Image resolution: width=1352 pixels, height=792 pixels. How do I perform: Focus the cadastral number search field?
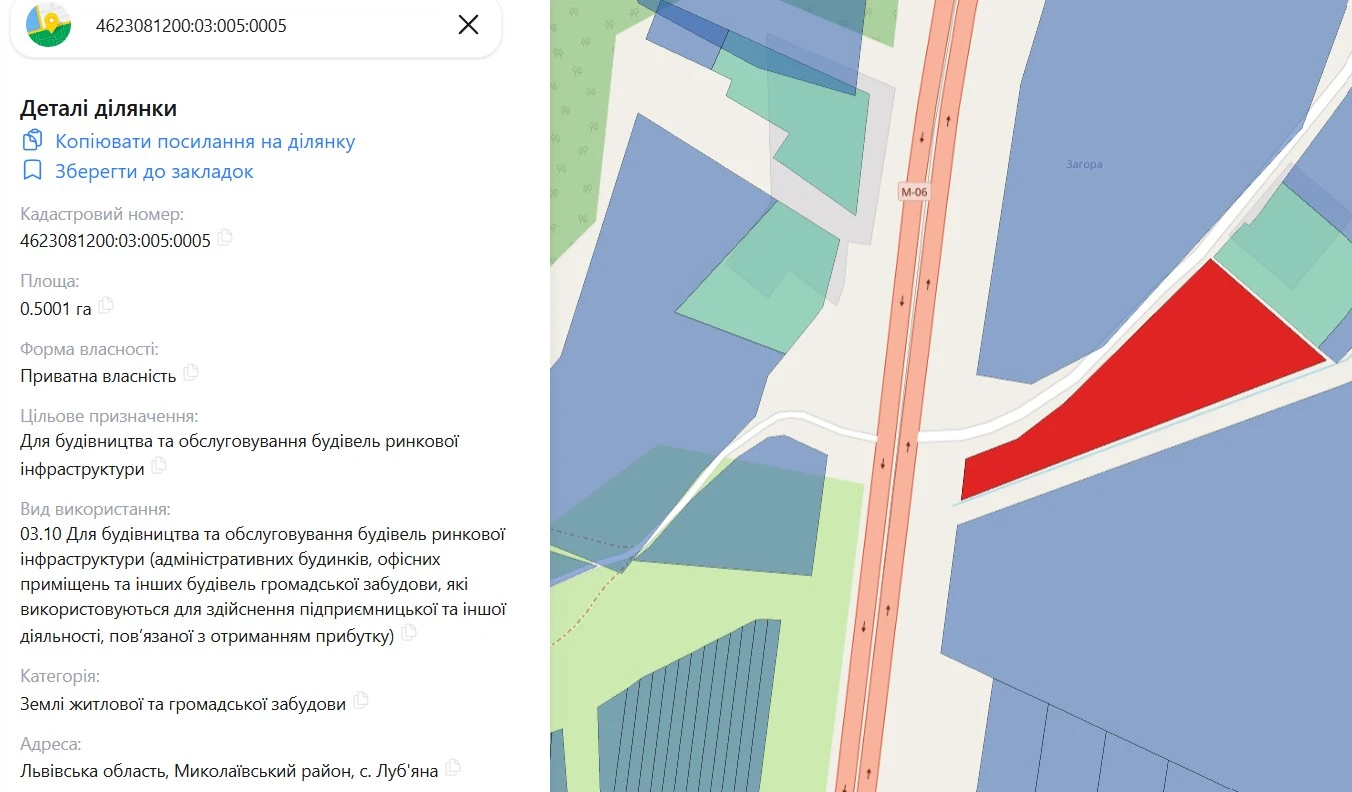pos(266,26)
